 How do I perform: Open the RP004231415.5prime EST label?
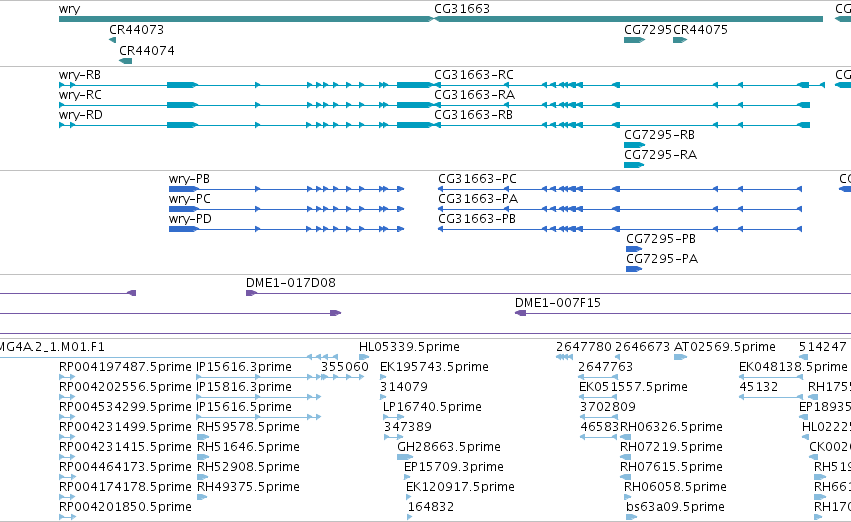(125, 448)
